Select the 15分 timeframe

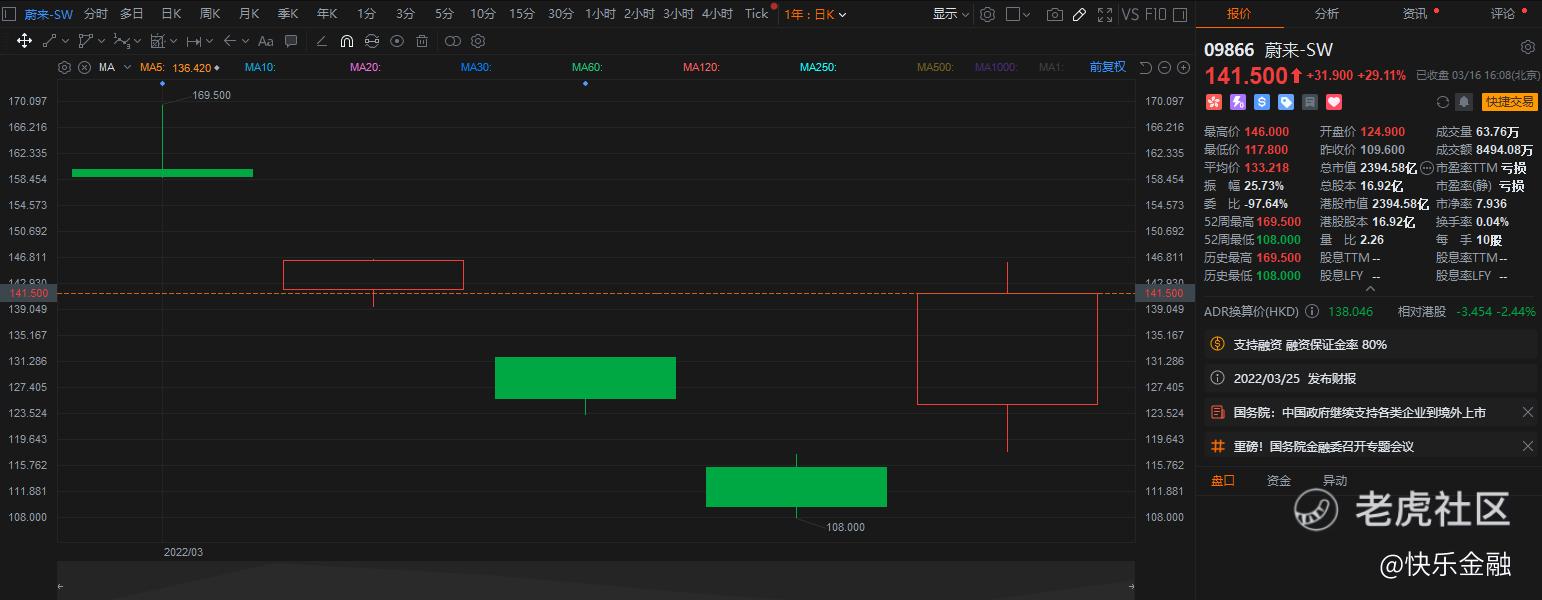(522, 14)
